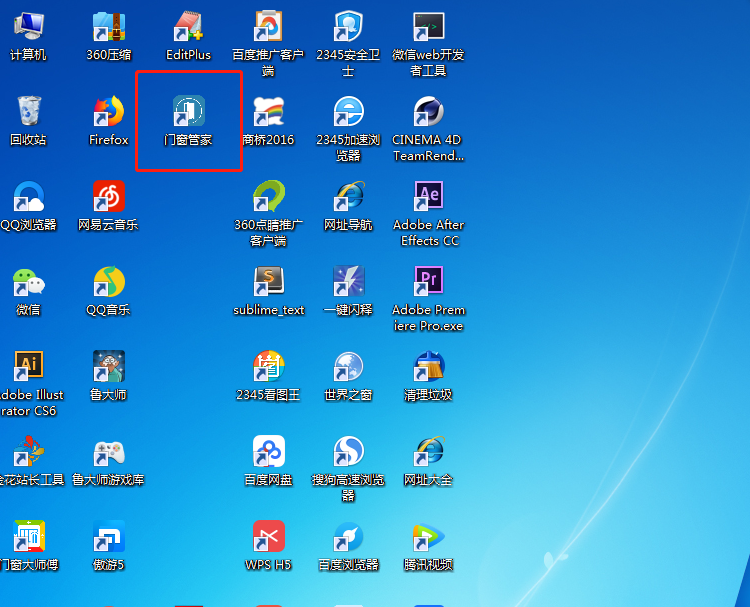This screenshot has height=607, width=750.
Task: Click Adobe Illustrator CS6 icon
Action: coord(29,366)
